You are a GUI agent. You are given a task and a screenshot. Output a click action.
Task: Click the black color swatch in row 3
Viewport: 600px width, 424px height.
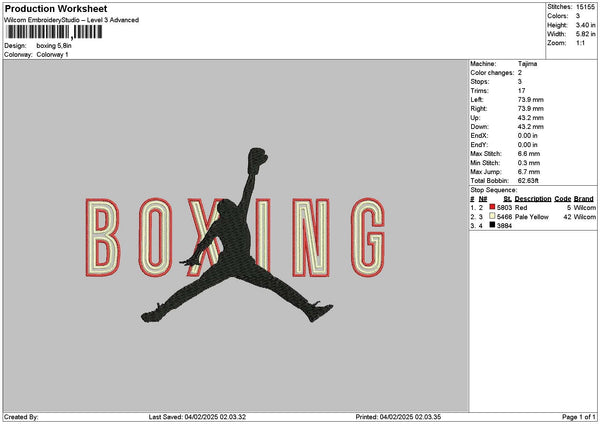(x=493, y=225)
